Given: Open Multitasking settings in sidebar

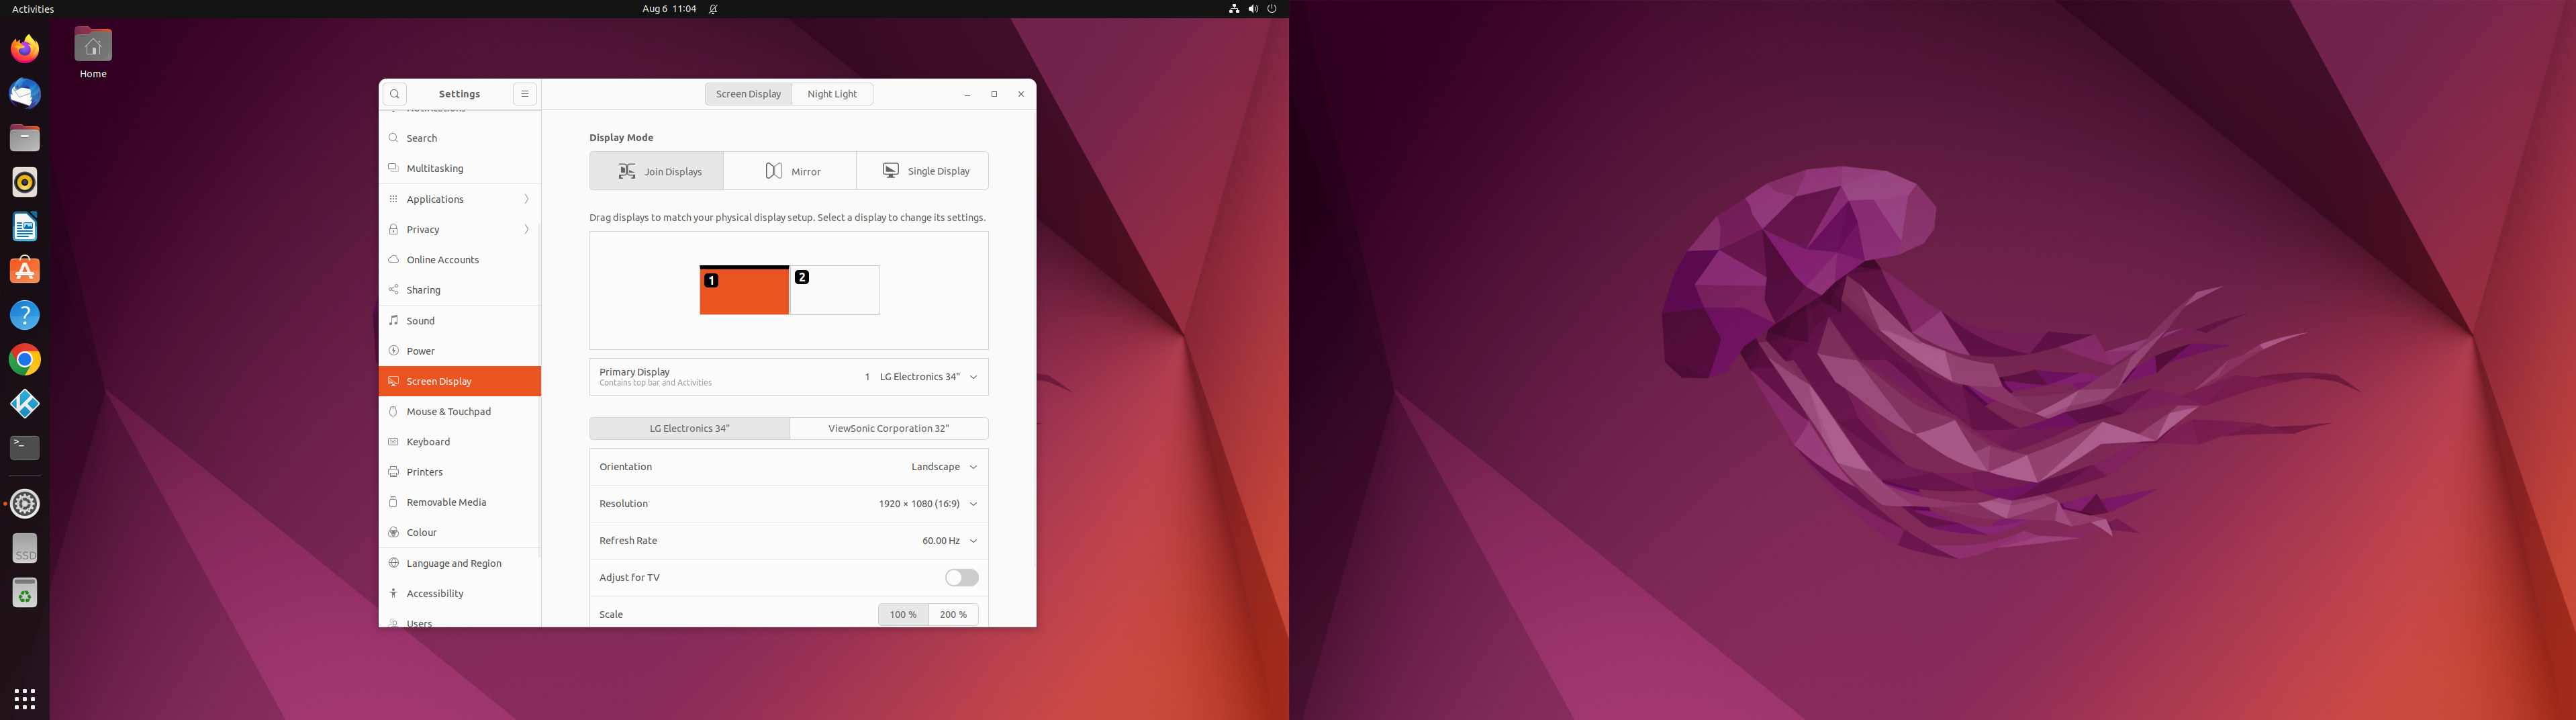Looking at the screenshot, I should [460, 168].
